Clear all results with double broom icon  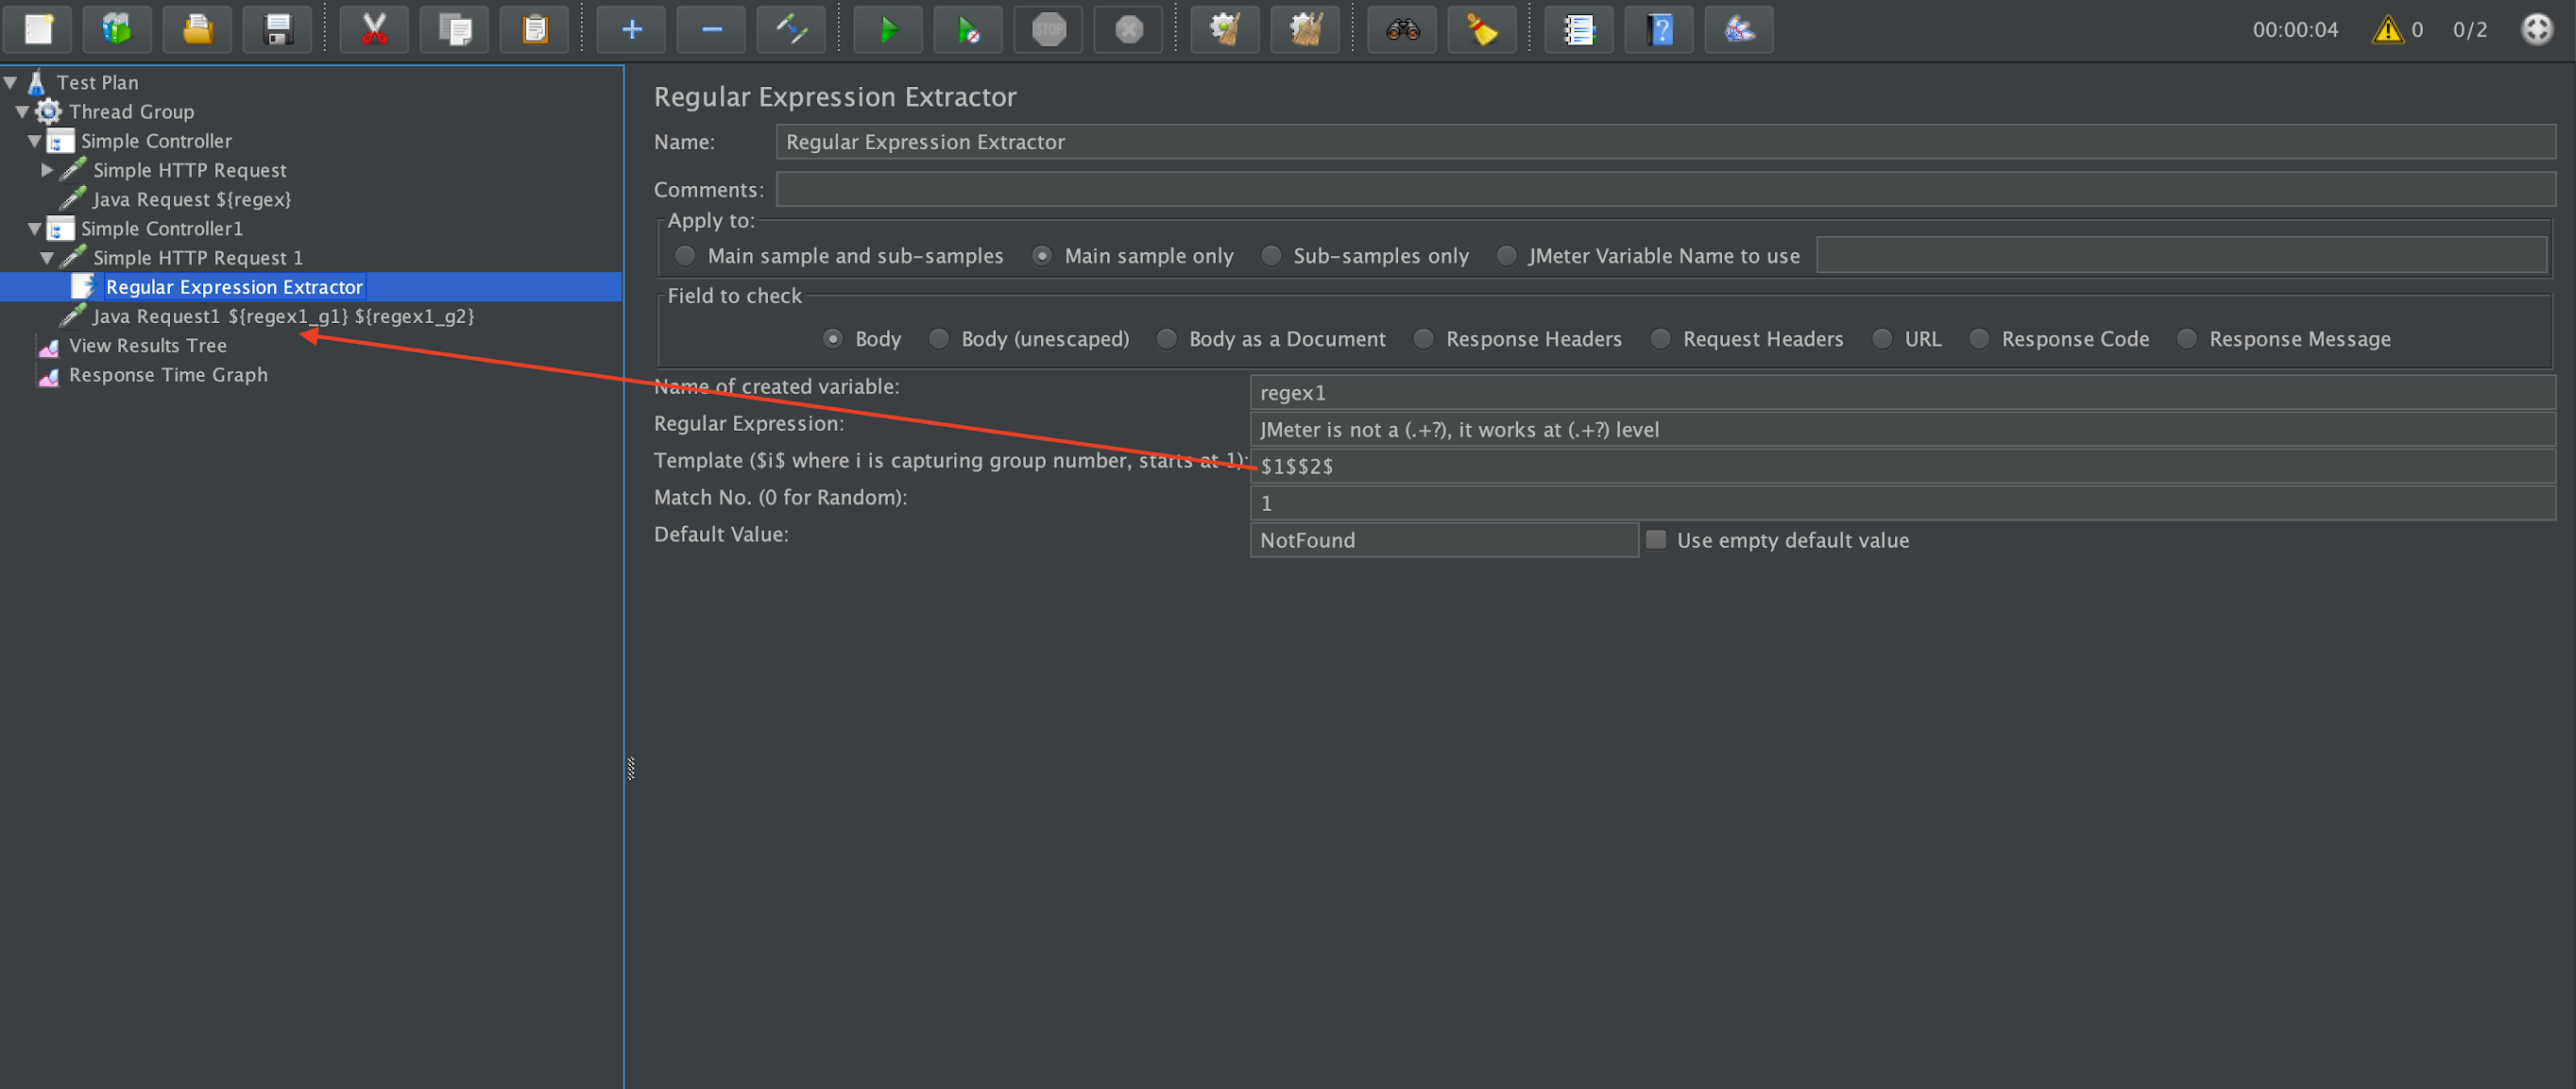click(1305, 29)
